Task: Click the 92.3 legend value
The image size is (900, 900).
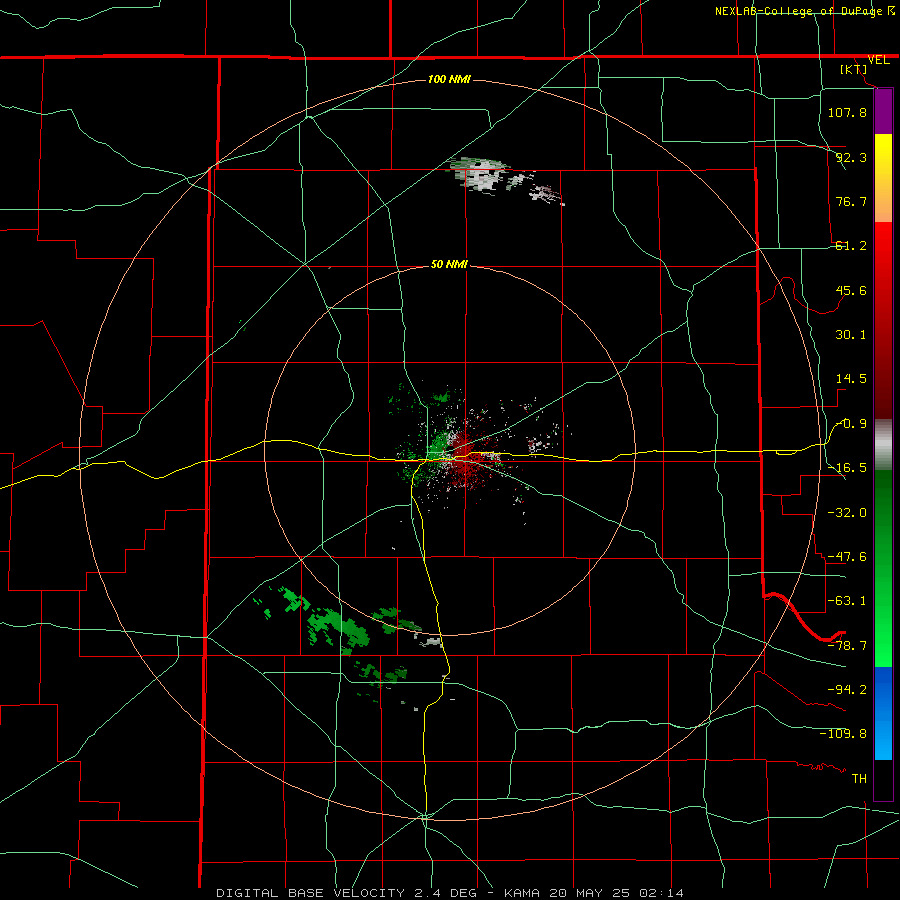Action: coord(851,157)
